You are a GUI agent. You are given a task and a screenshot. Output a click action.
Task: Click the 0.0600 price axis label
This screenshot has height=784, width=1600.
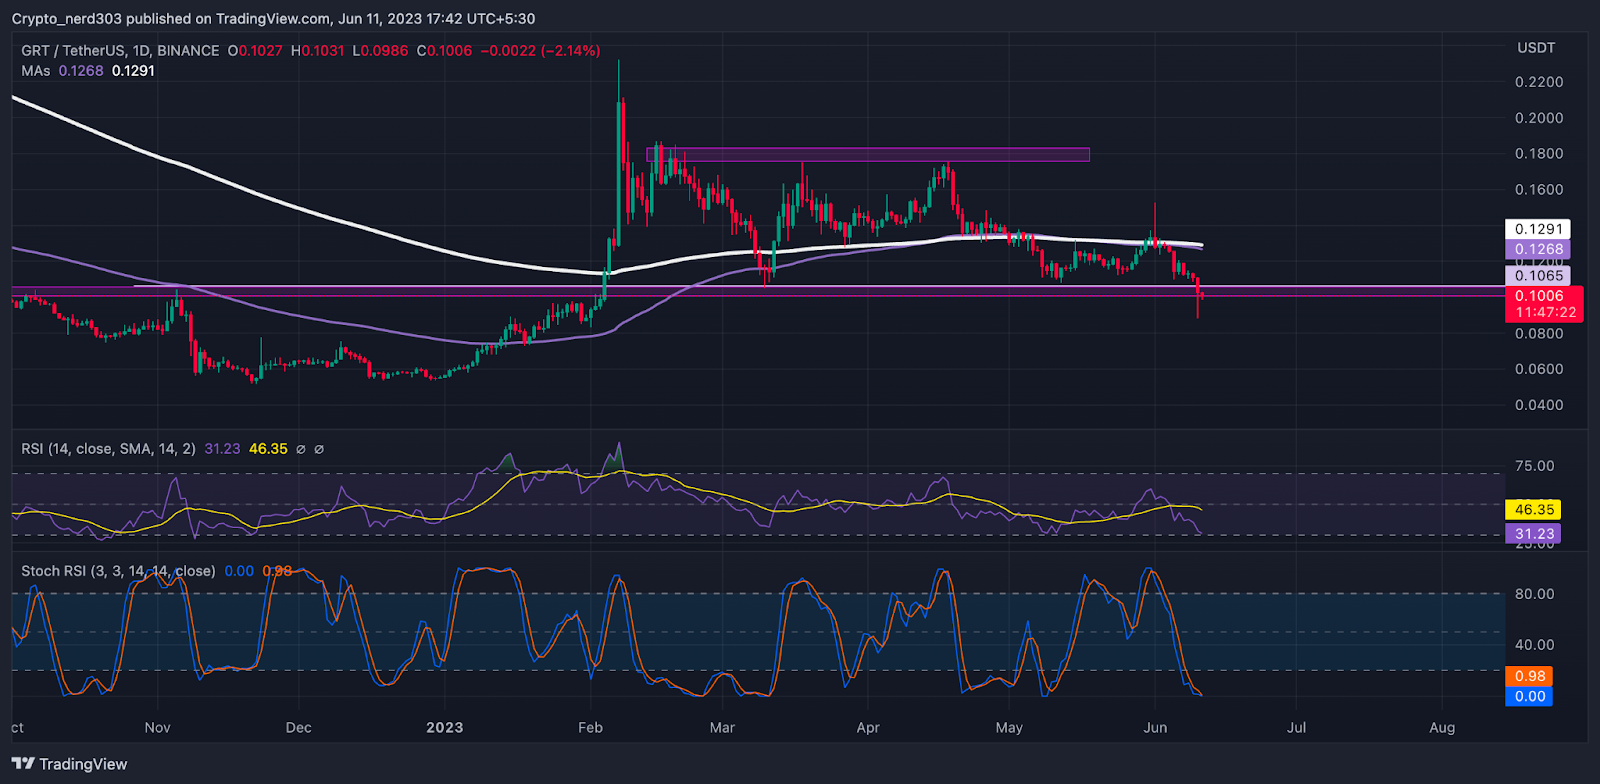click(1539, 369)
